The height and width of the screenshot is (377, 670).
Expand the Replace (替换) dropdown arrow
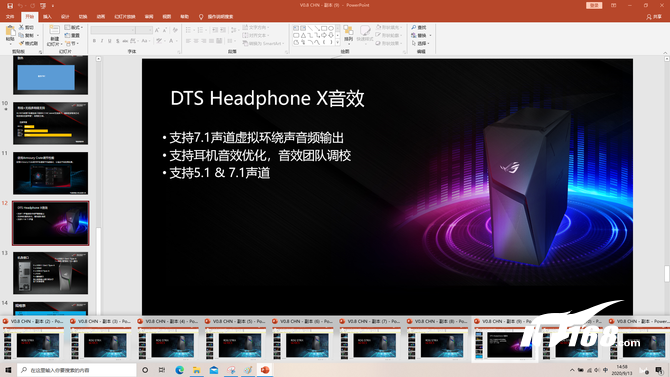click(x=430, y=35)
